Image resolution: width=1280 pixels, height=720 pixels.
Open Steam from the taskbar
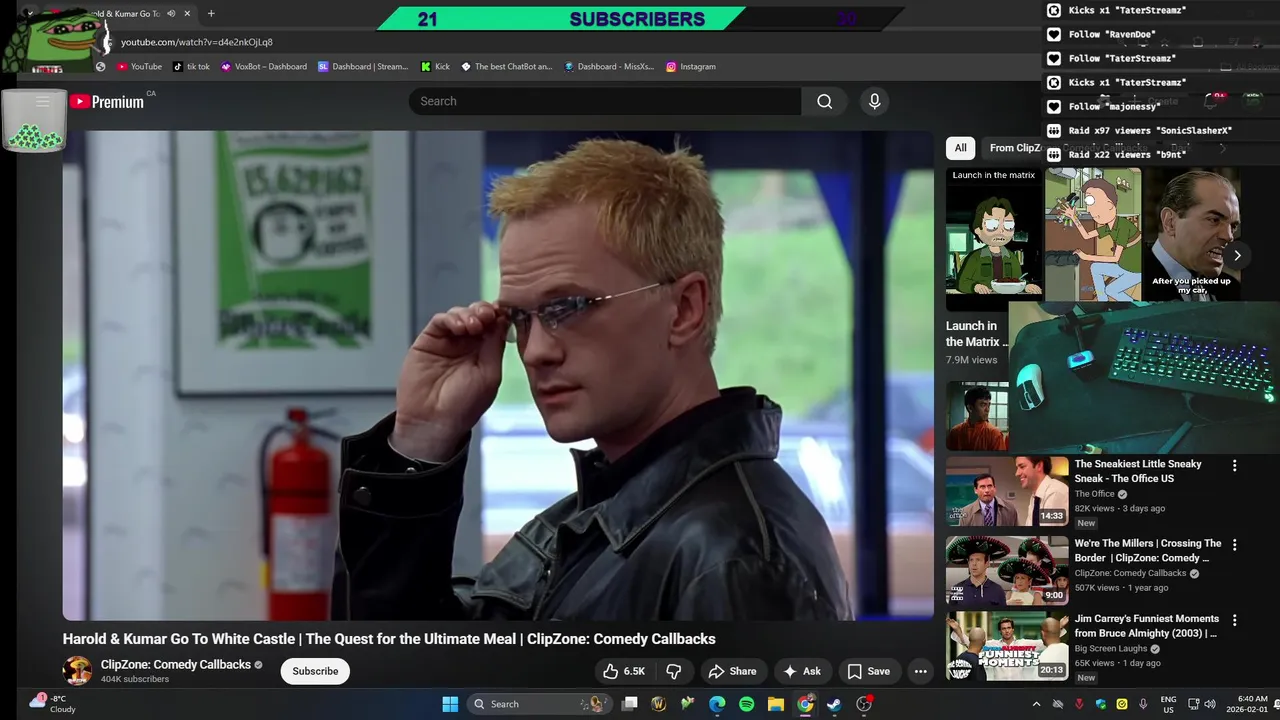click(834, 704)
